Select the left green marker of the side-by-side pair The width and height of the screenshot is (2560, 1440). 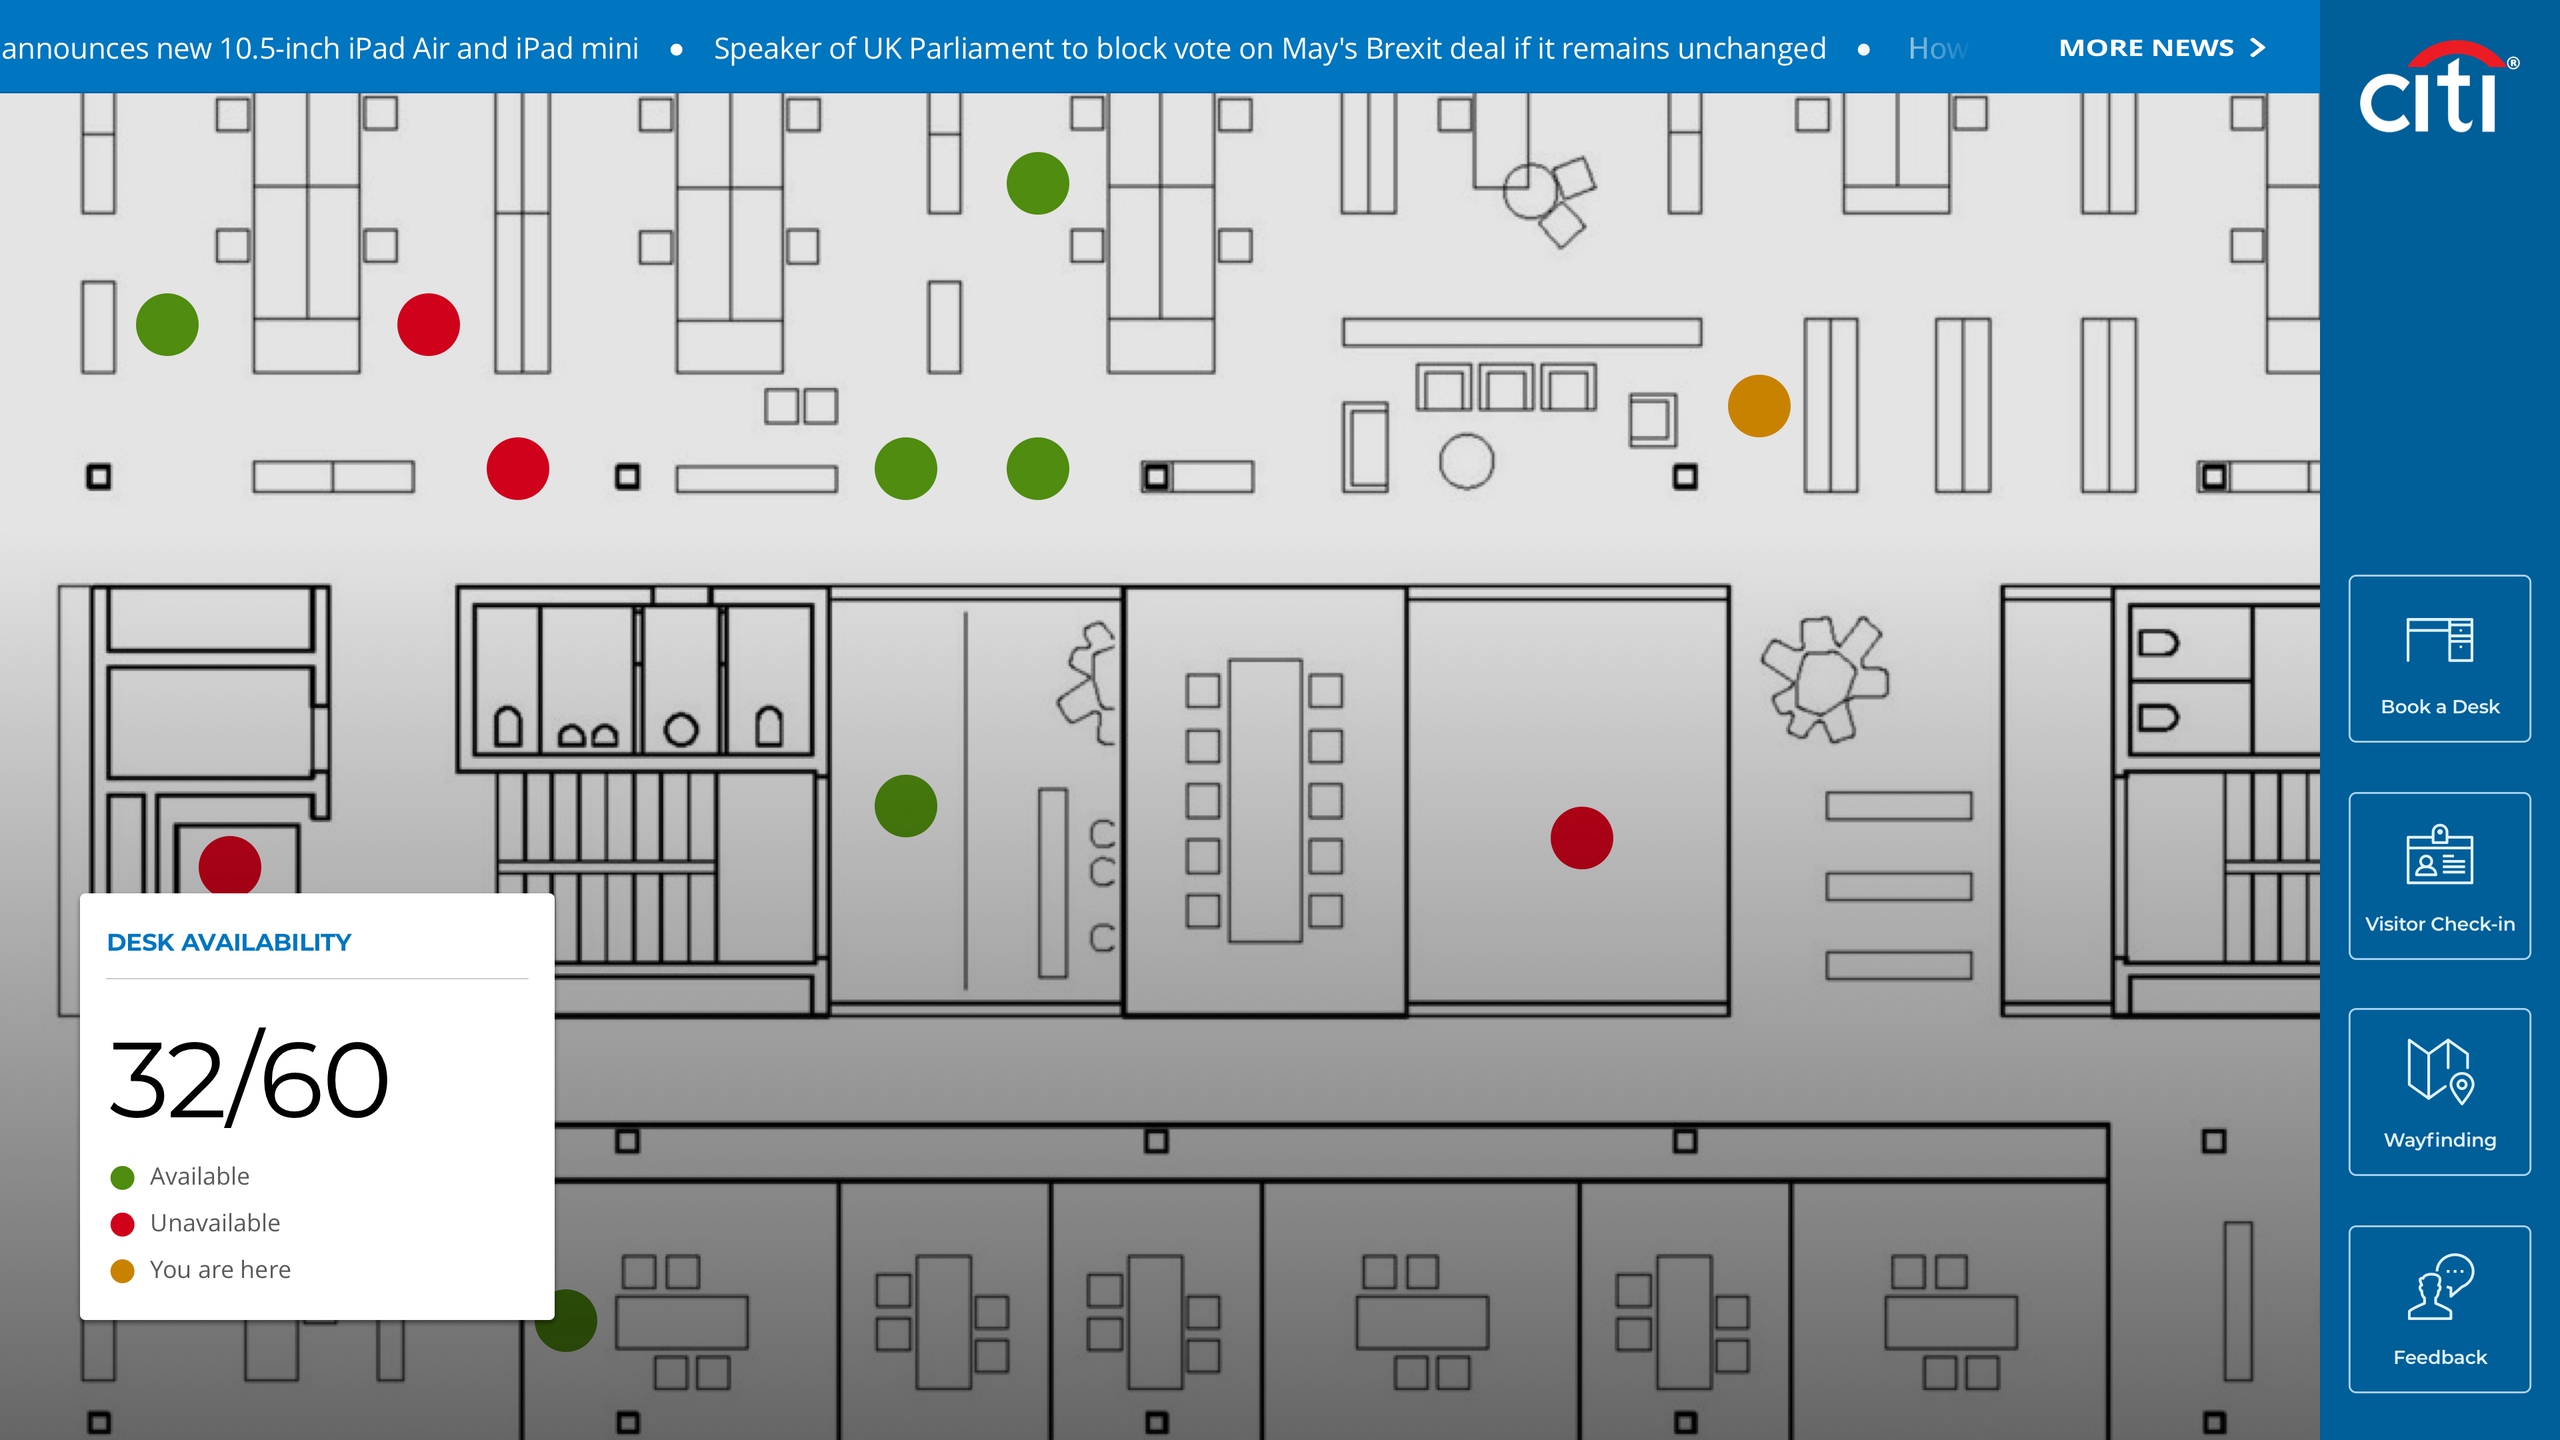tap(906, 468)
